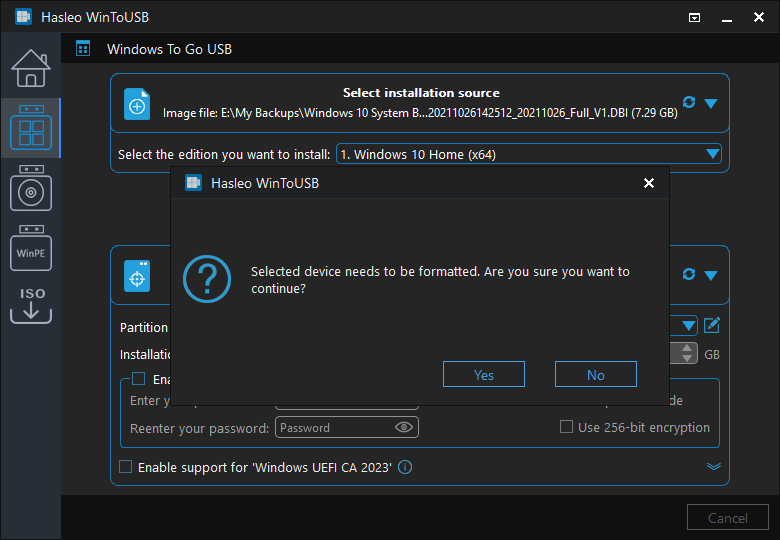This screenshot has width=780, height=540.
Task: Expand the installation source dropdown arrow
Action: point(711,103)
